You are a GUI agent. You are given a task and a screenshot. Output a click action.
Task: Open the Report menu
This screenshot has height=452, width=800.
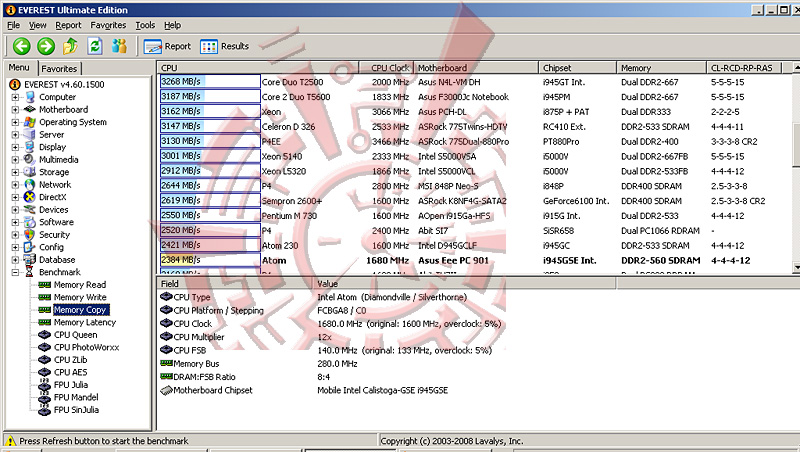point(68,25)
